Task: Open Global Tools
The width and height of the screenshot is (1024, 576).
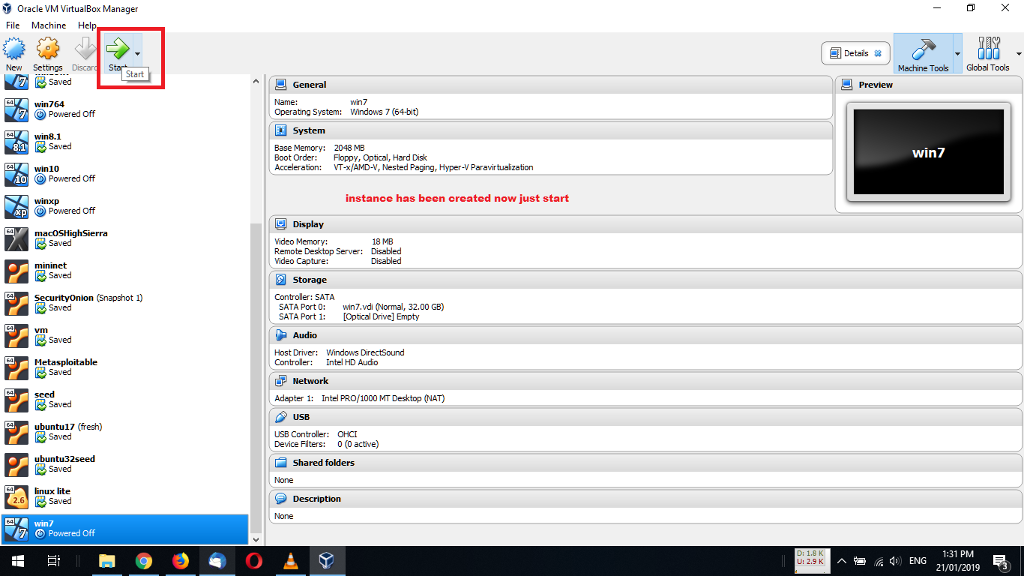Action: tap(990, 53)
